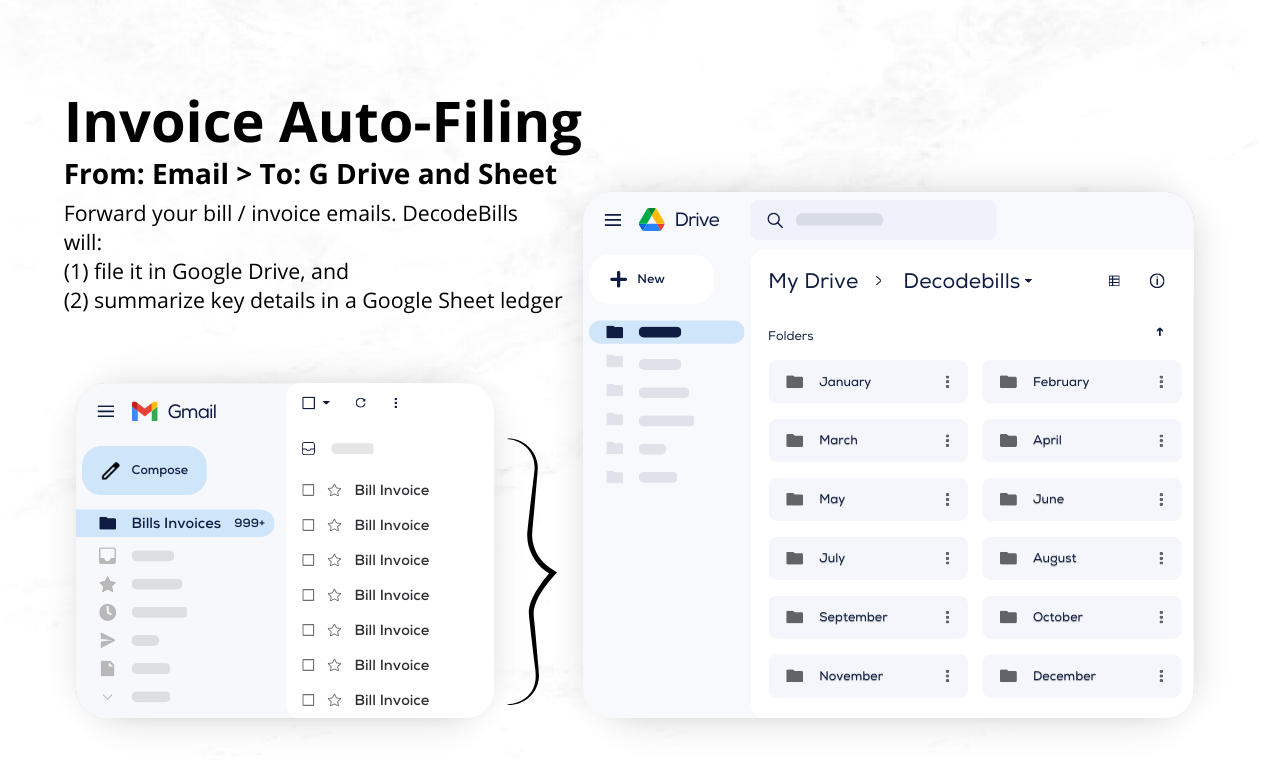Click the Compose button in Gmail
Viewport: 1270px width, 760px height.
point(144,470)
